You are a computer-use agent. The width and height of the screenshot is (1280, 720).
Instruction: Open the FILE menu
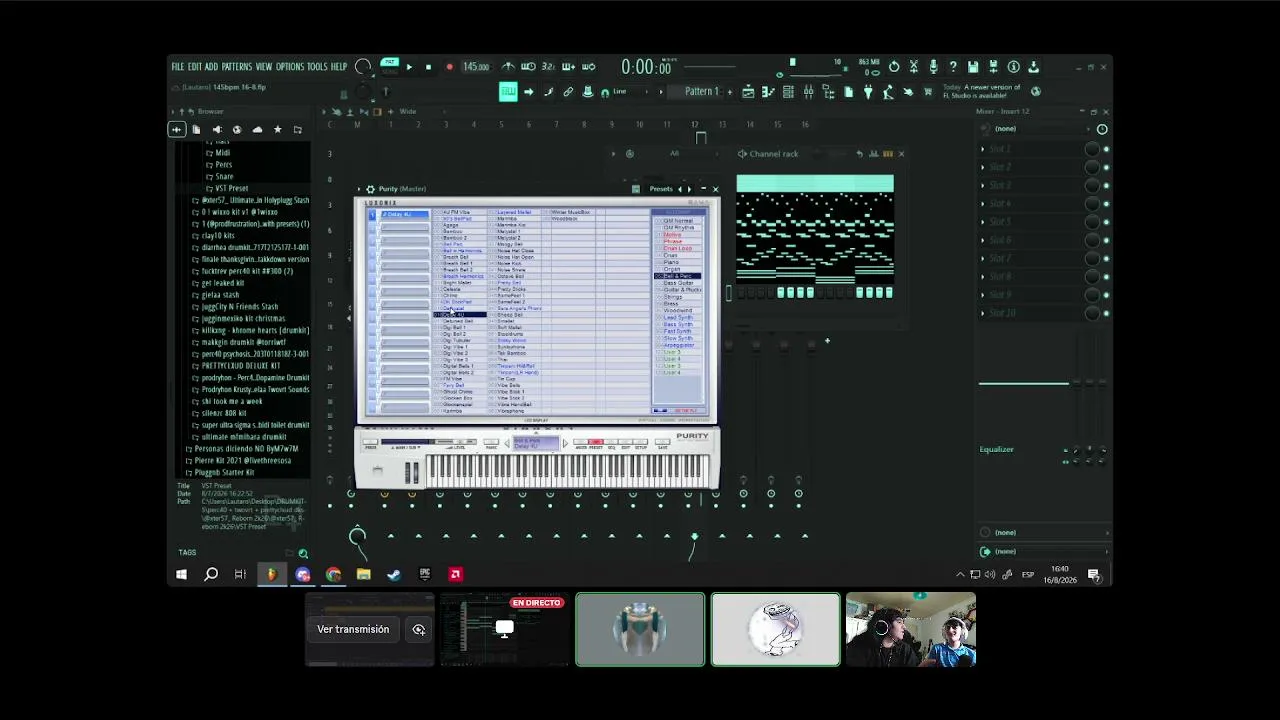pyautogui.click(x=178, y=67)
